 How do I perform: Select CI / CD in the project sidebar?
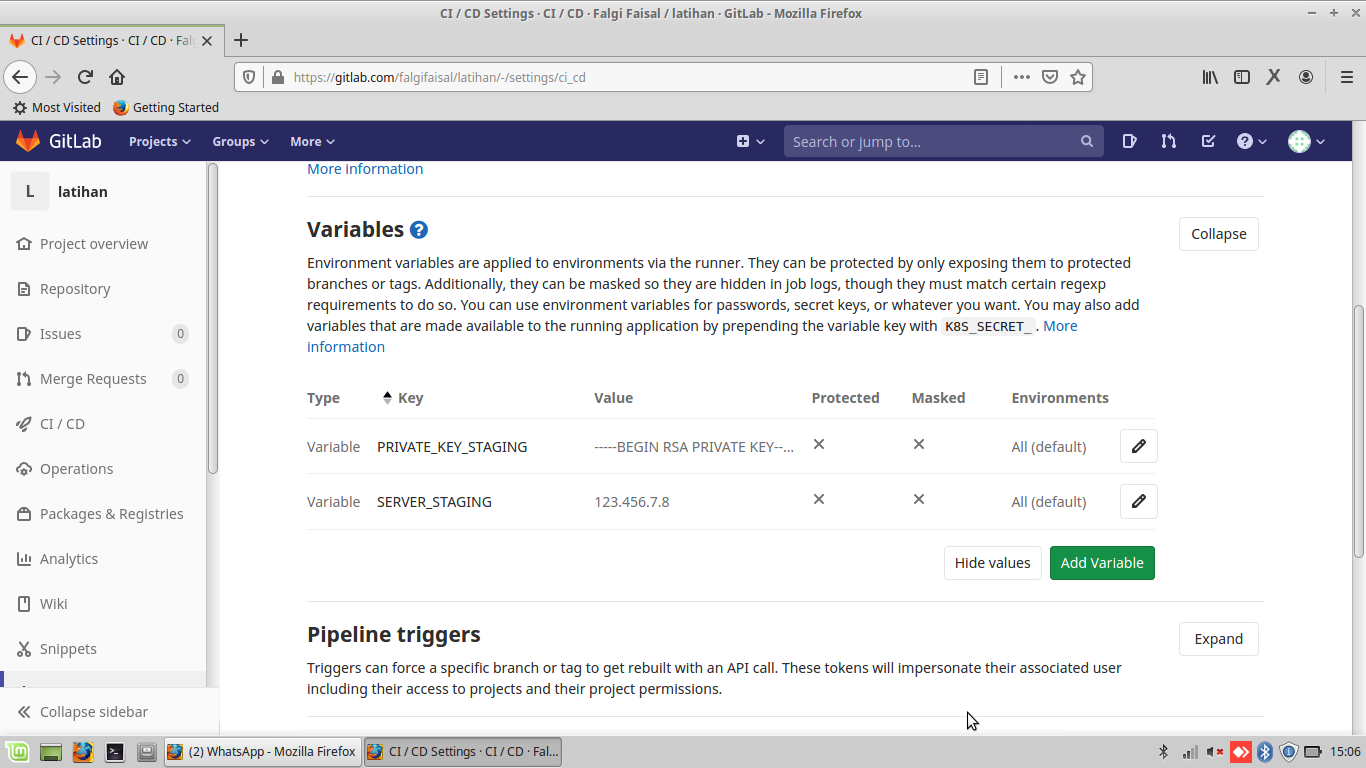[x=61, y=423]
